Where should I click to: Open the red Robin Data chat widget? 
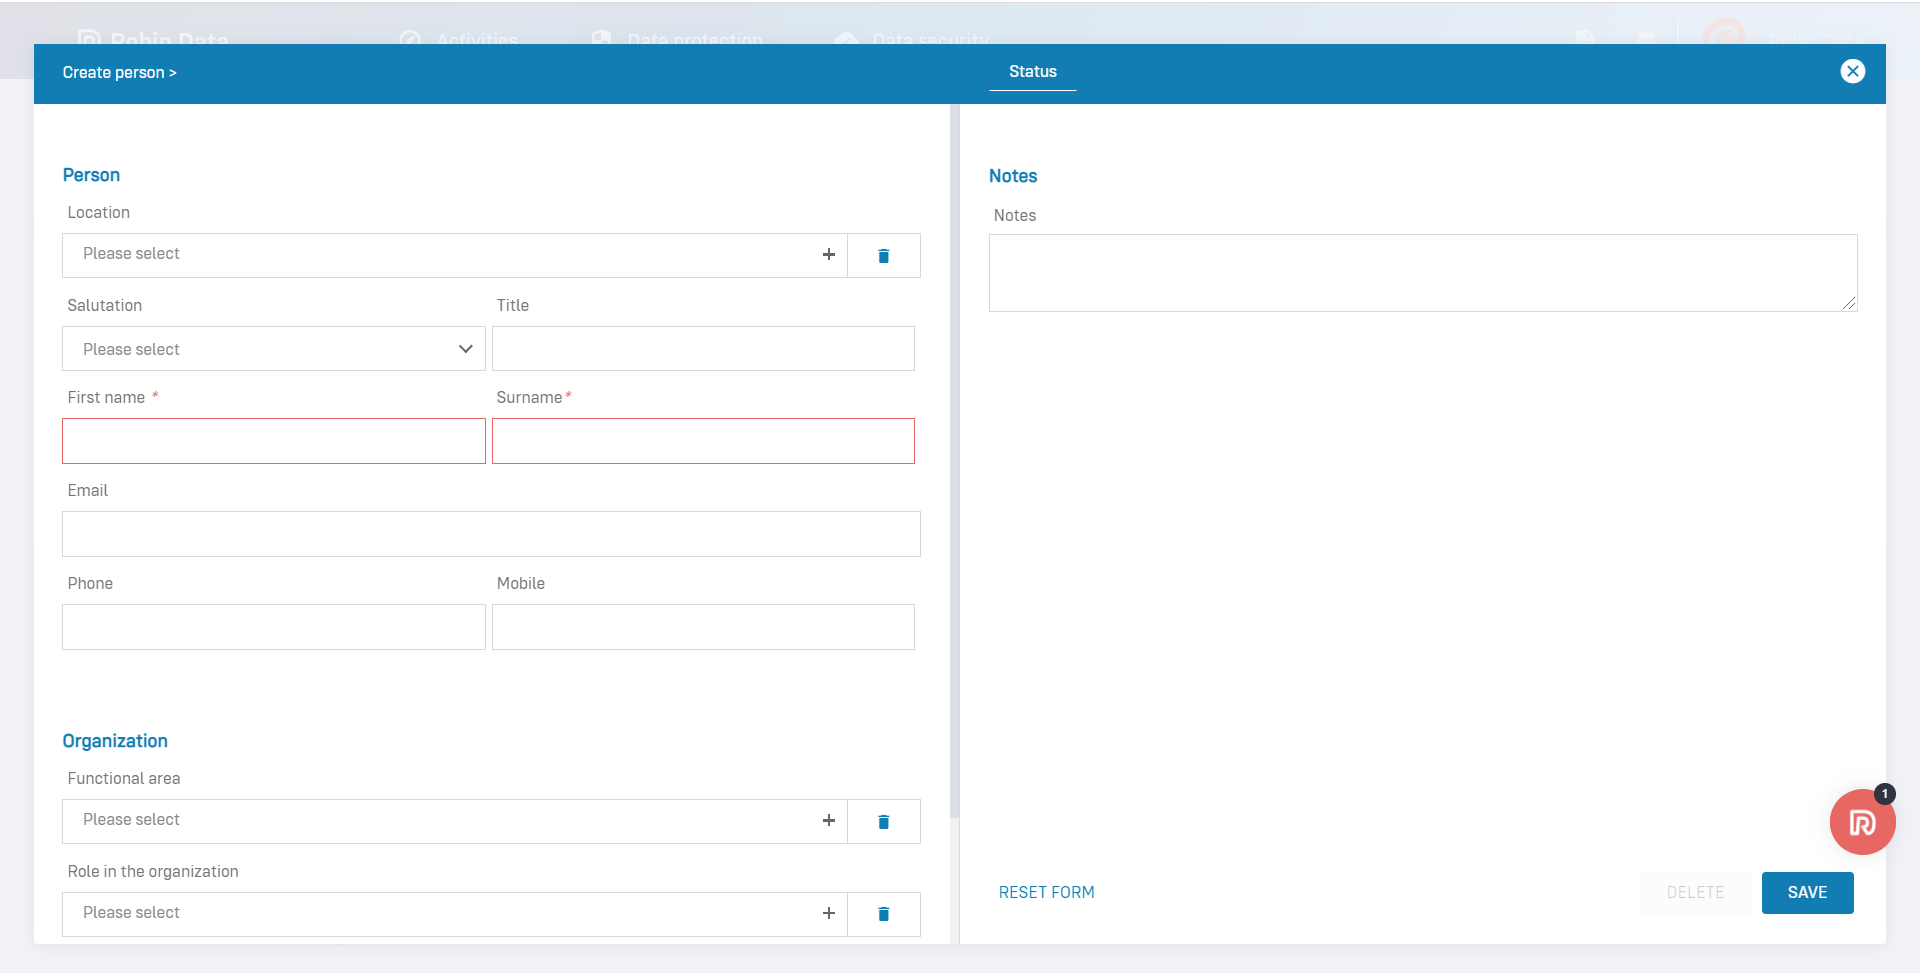[1861, 823]
